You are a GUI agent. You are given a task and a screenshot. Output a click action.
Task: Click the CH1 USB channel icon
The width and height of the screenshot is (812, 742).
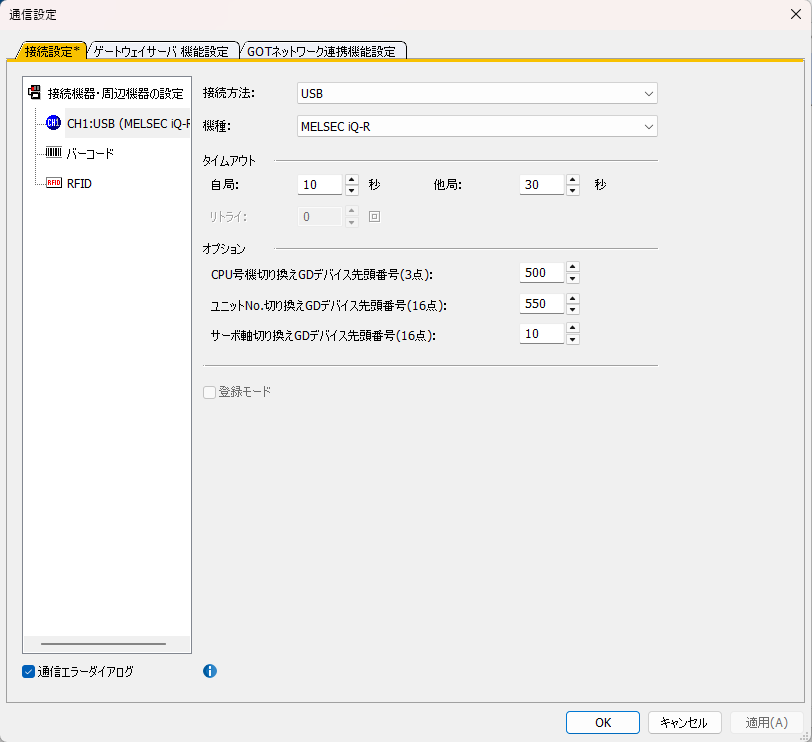click(x=53, y=122)
